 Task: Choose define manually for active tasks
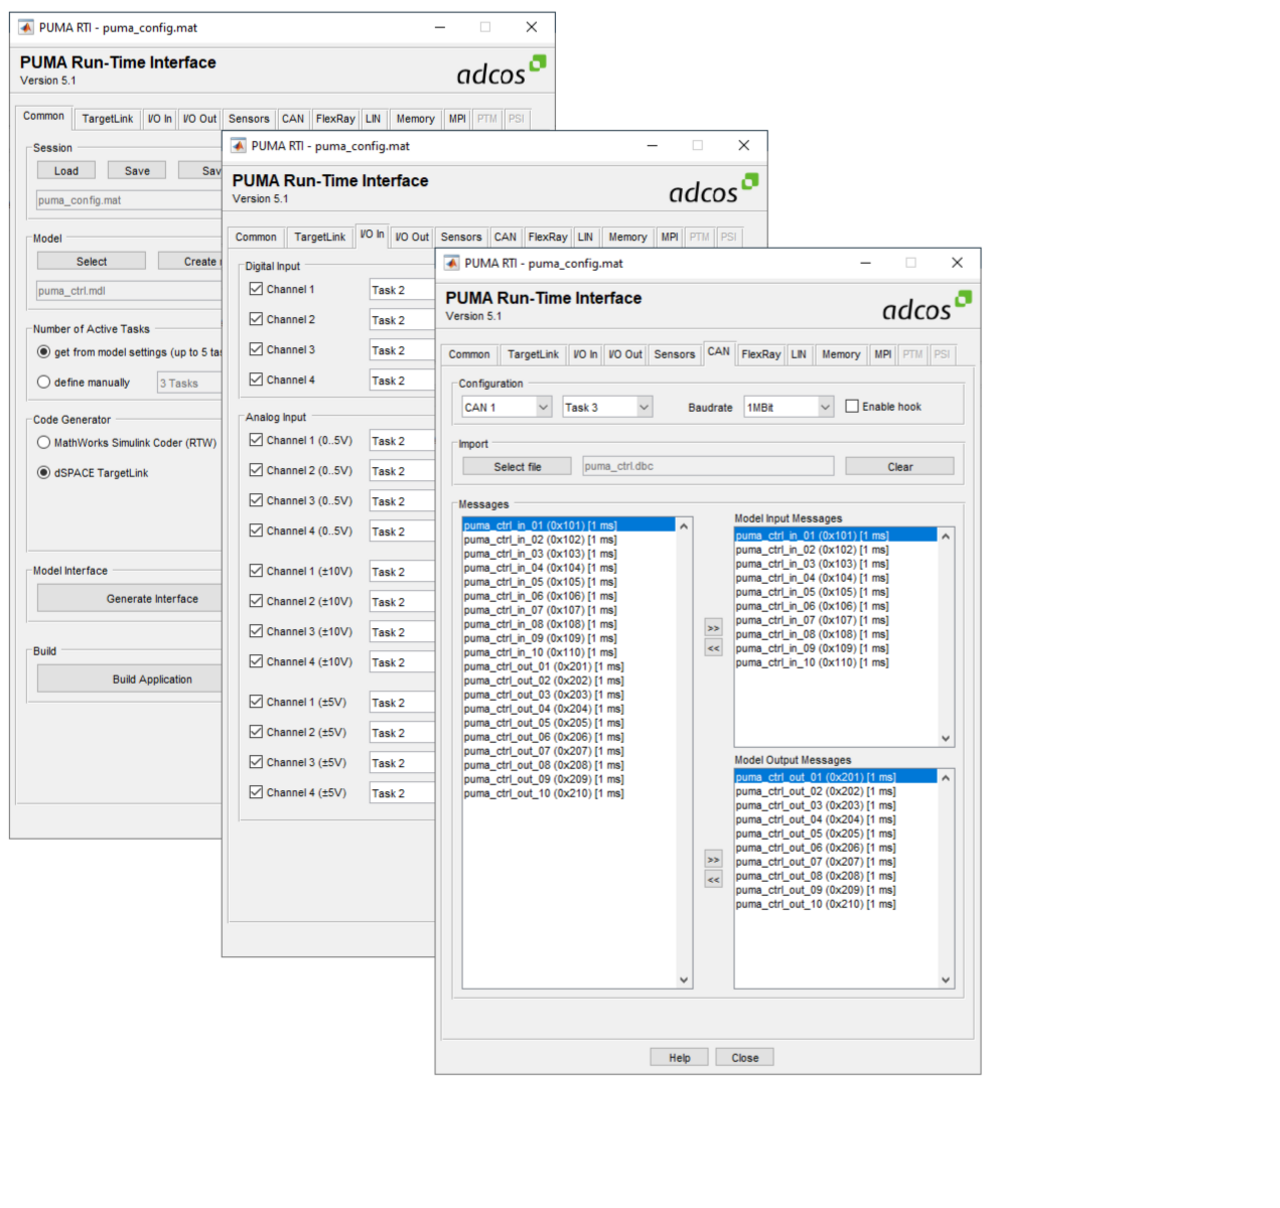tap(44, 382)
